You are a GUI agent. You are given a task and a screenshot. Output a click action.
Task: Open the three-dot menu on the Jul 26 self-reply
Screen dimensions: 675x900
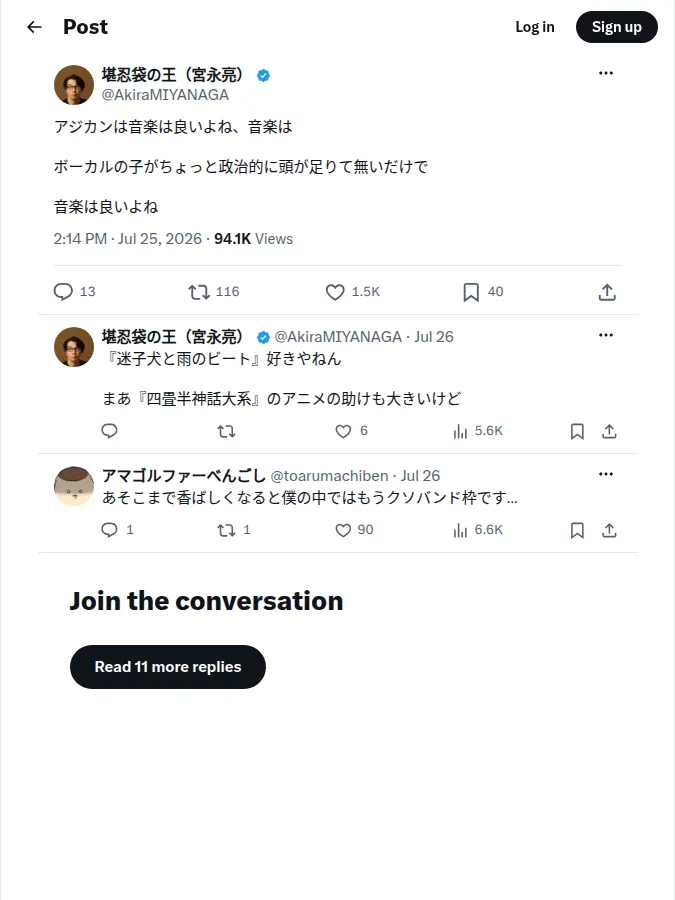[x=606, y=335]
